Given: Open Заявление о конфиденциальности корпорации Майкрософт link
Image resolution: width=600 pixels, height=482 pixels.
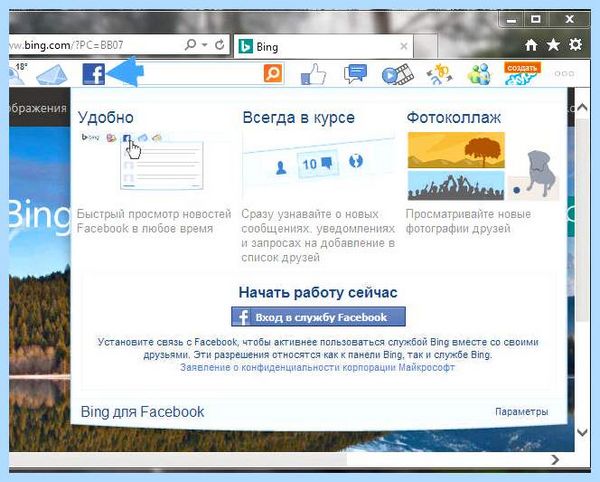Looking at the screenshot, I should (317, 367).
